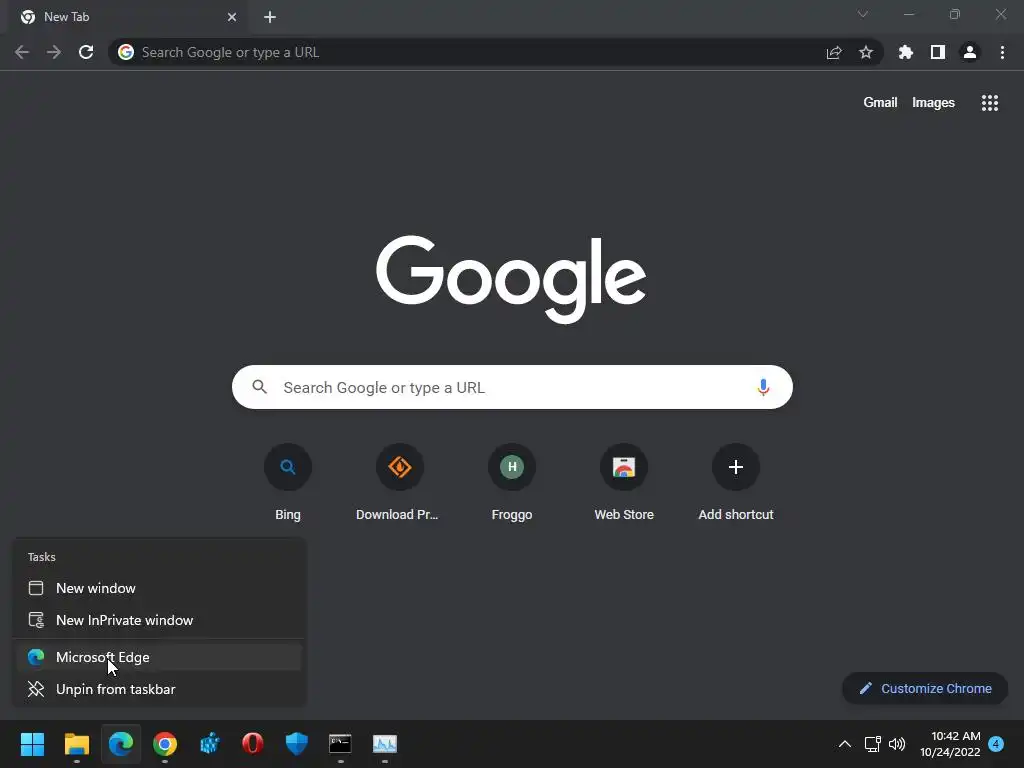Open the Download Pr... shortcut
The image size is (1024, 768).
click(x=400, y=483)
